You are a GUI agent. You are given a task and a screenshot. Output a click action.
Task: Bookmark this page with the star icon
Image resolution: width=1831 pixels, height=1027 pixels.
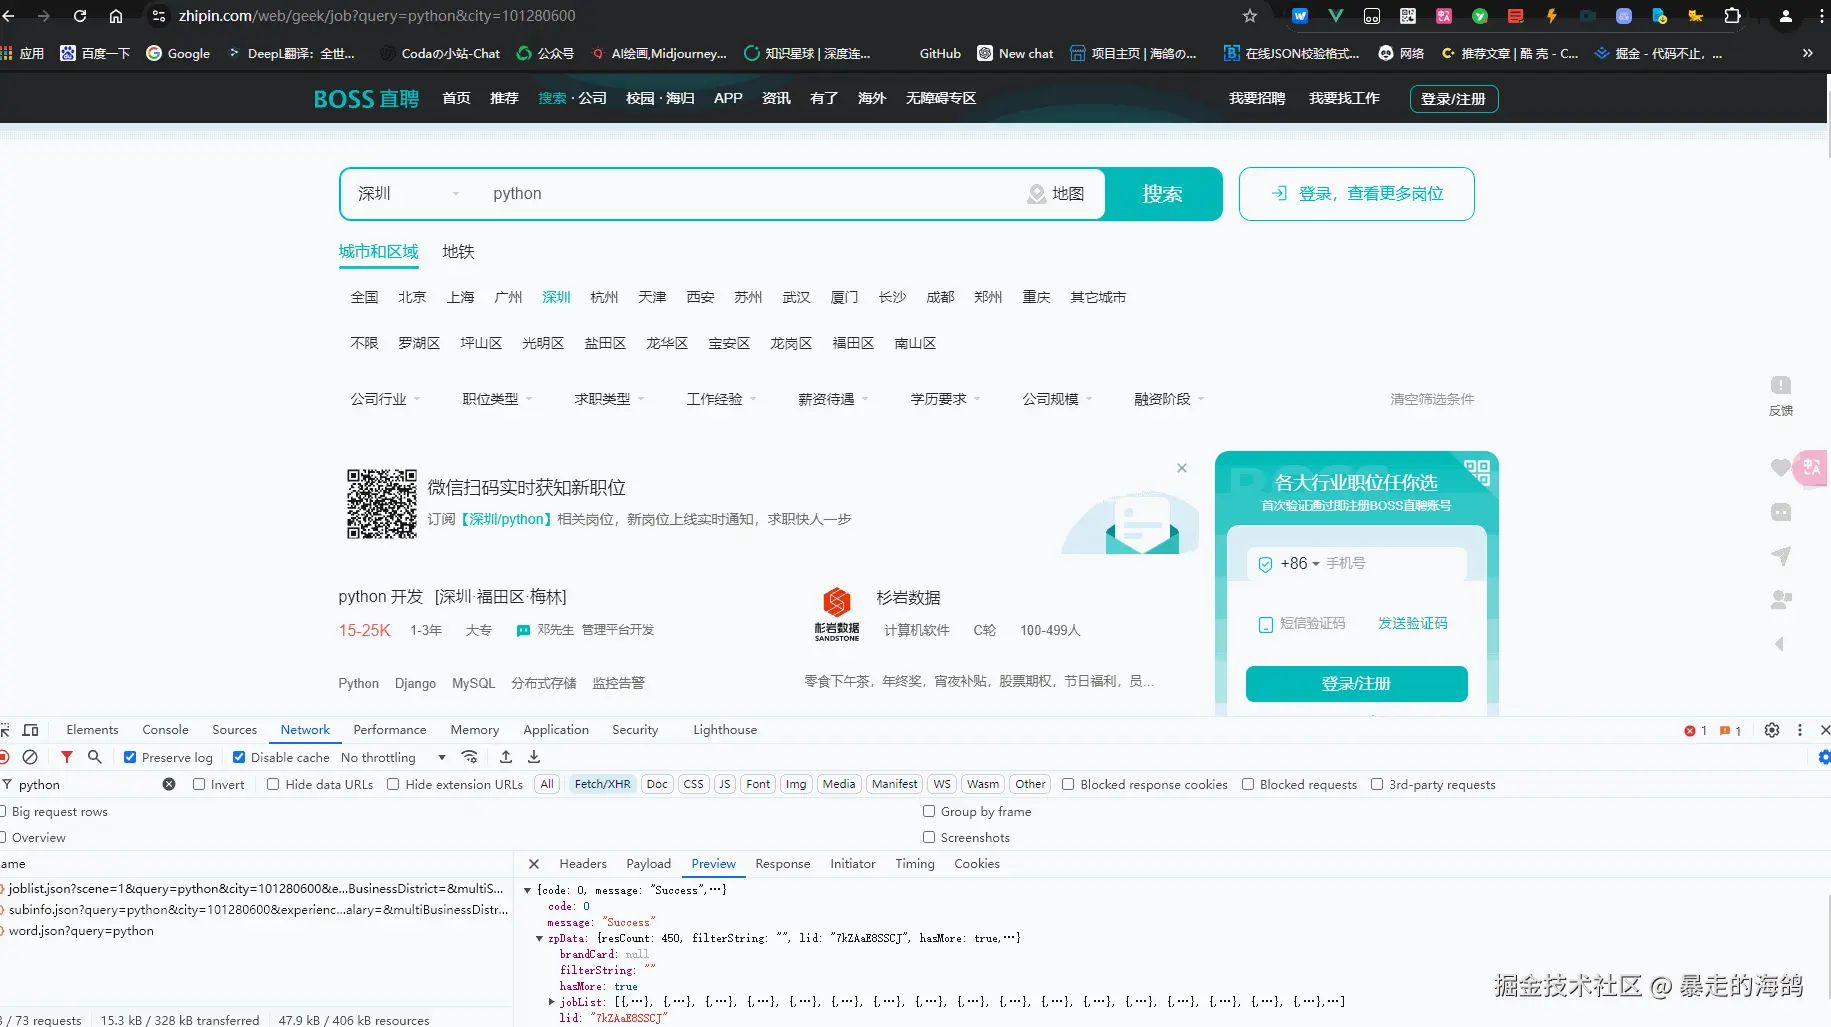coord(1250,16)
